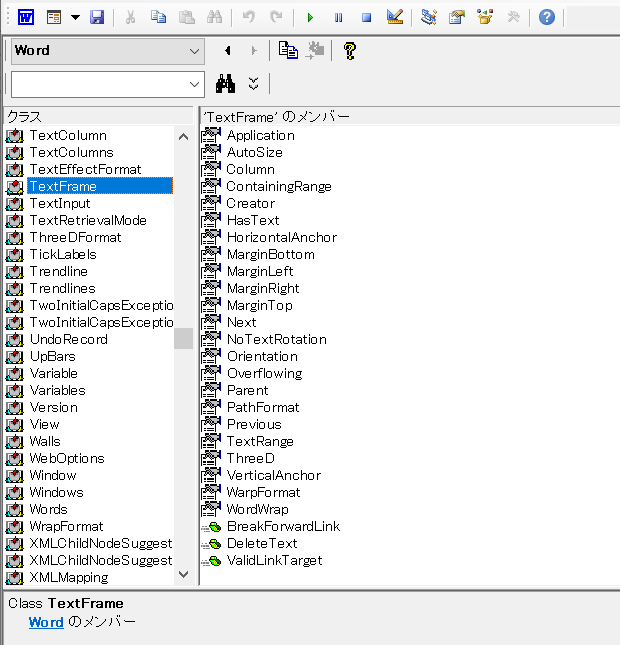Select the TextRange member

point(260,441)
